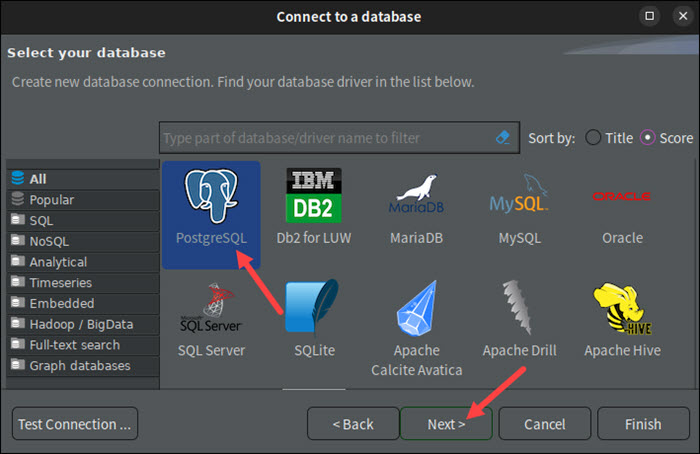Sort drivers by Title

tap(609, 138)
